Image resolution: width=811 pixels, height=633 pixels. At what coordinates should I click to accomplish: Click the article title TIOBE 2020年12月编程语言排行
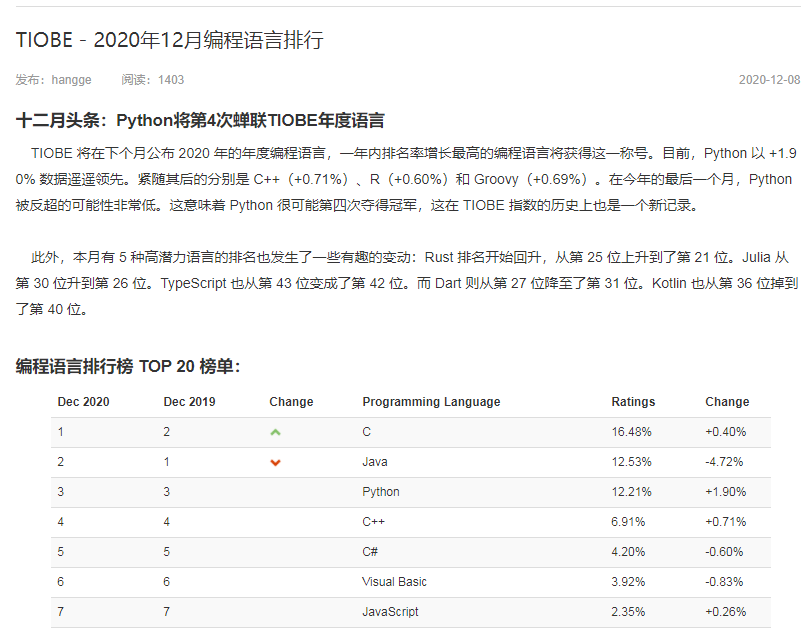click(x=170, y=40)
